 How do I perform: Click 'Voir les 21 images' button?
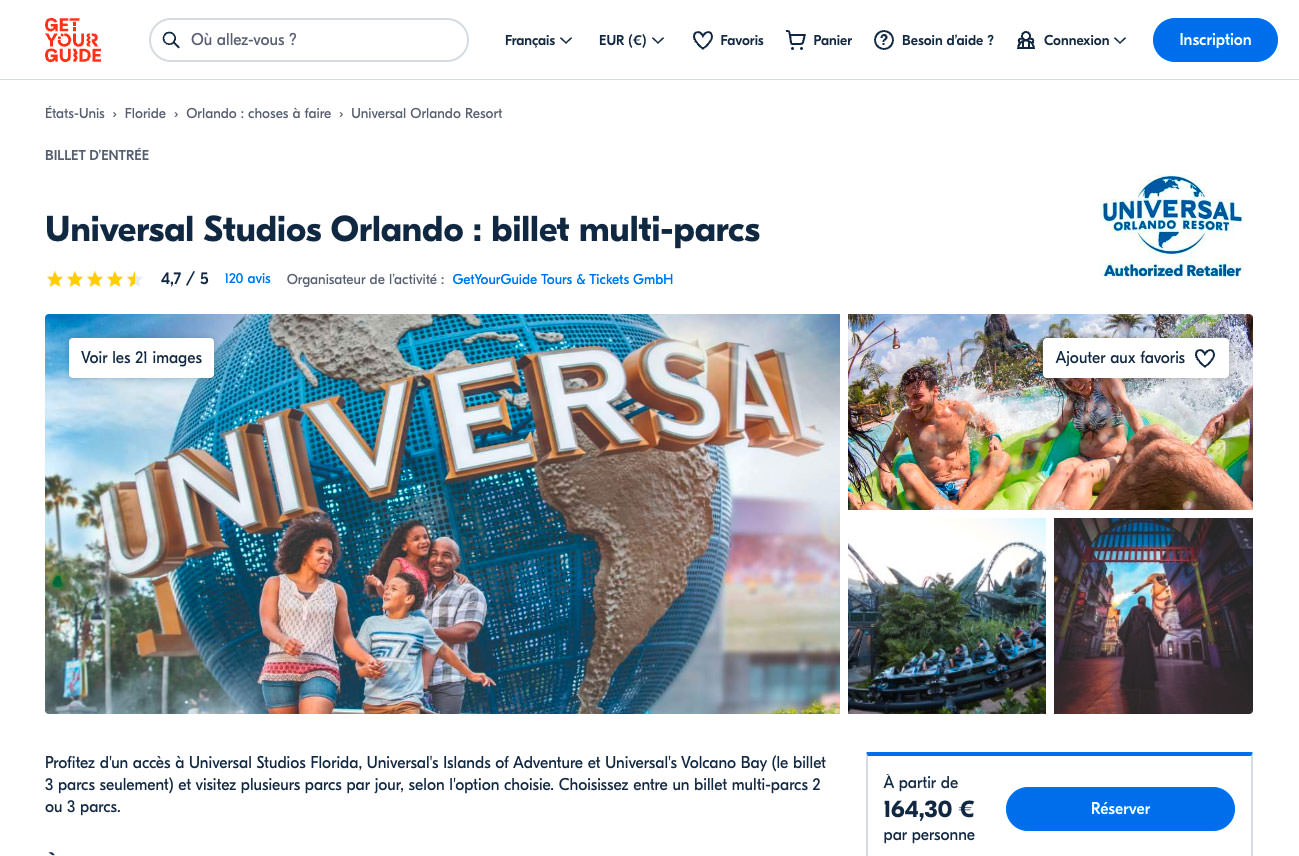(x=141, y=358)
